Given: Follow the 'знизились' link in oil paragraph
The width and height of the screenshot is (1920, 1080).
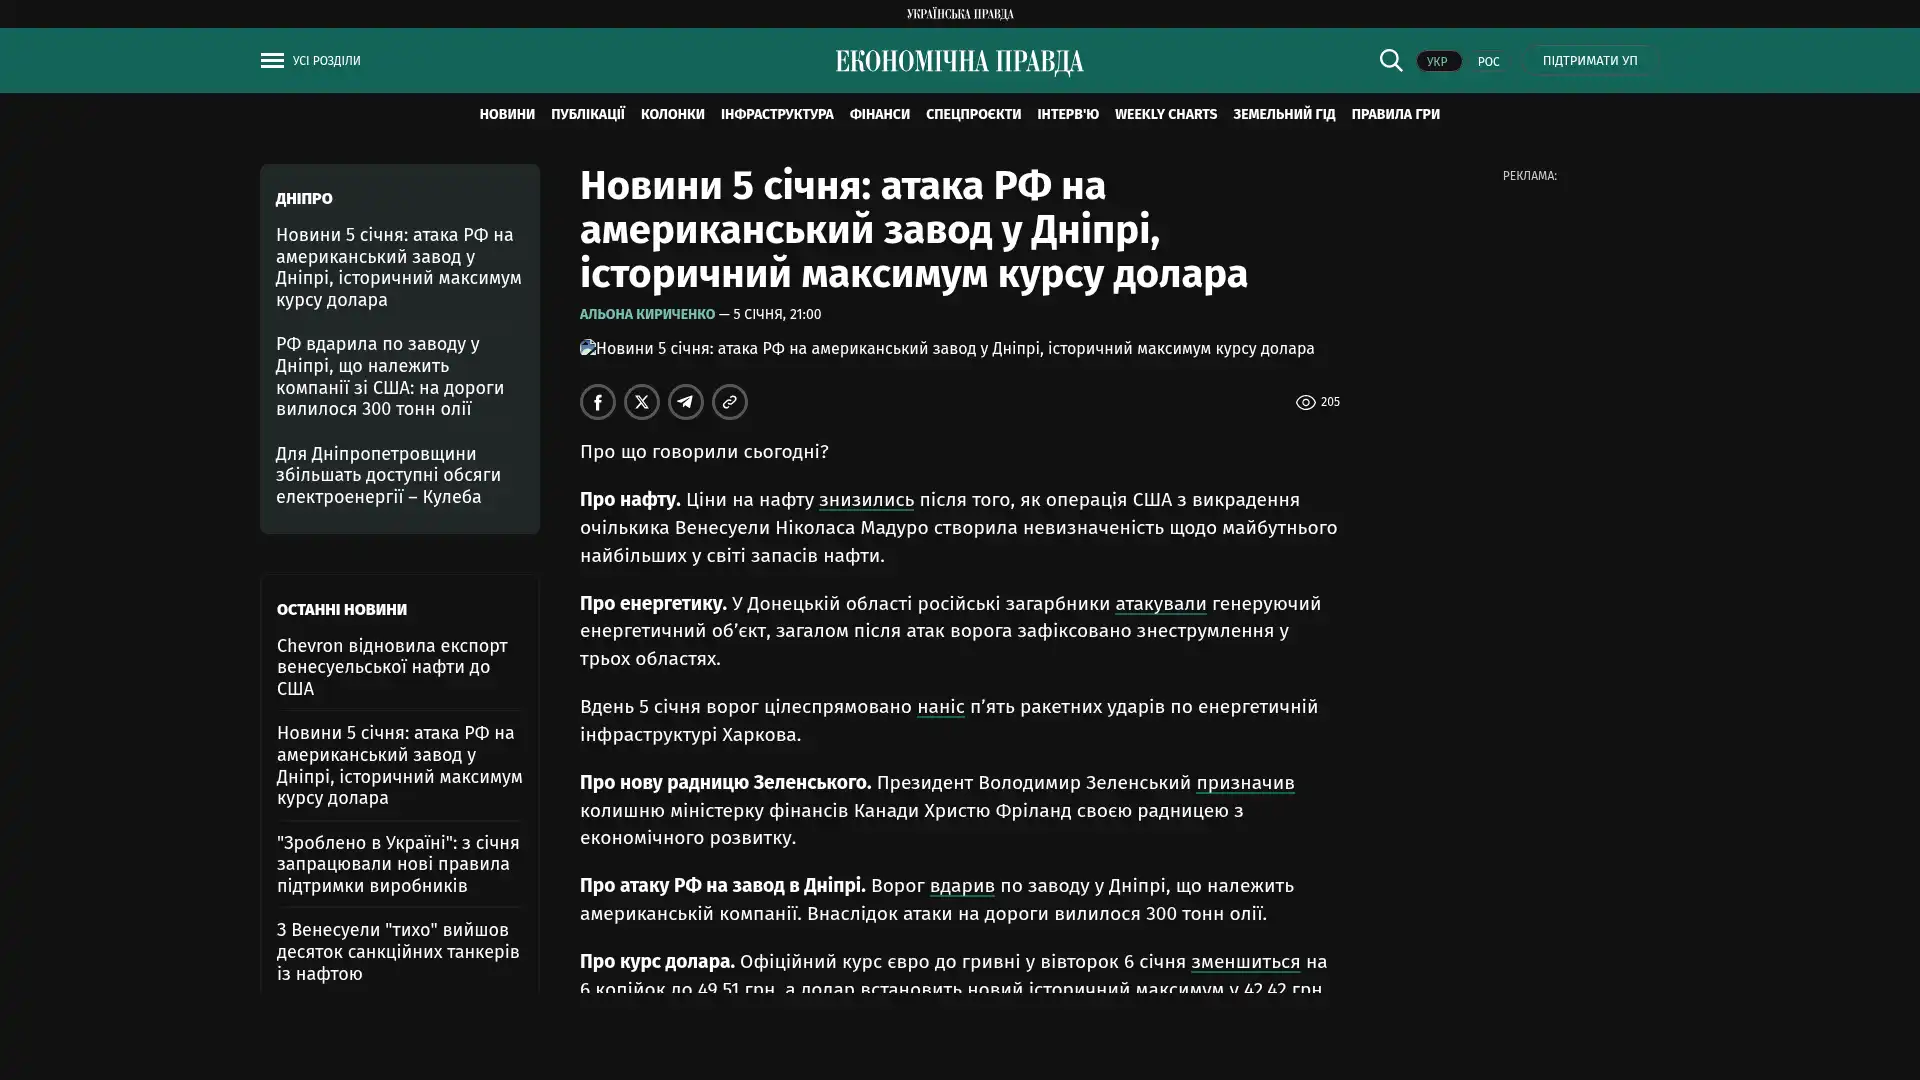Looking at the screenshot, I should (866, 499).
